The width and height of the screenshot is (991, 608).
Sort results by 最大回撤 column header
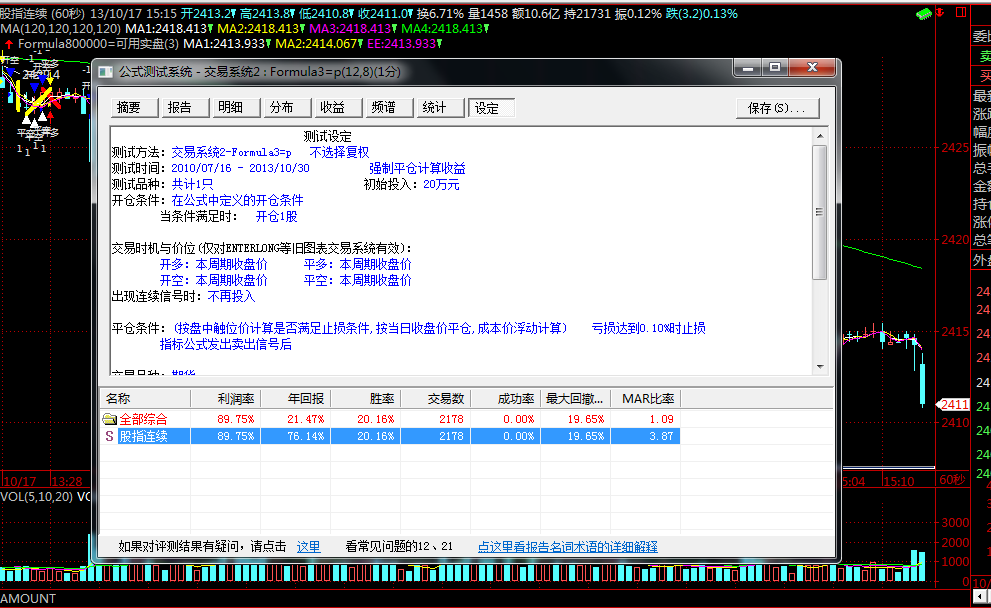pyautogui.click(x=573, y=398)
